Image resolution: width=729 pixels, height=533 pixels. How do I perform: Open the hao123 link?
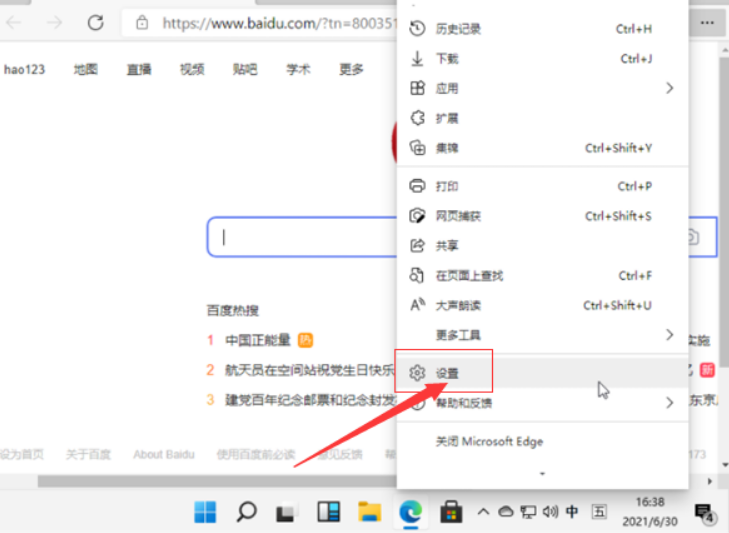pos(24,69)
